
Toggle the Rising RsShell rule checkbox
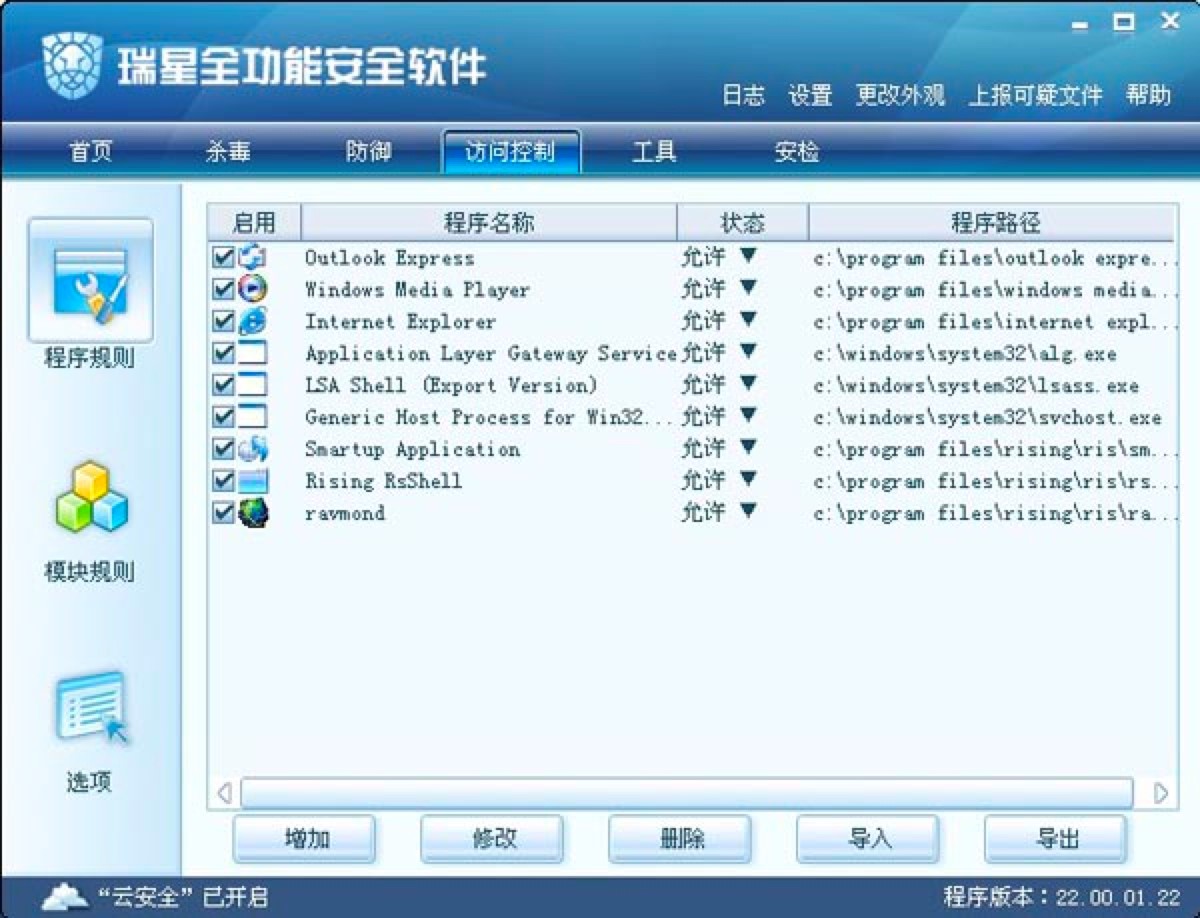(224, 482)
